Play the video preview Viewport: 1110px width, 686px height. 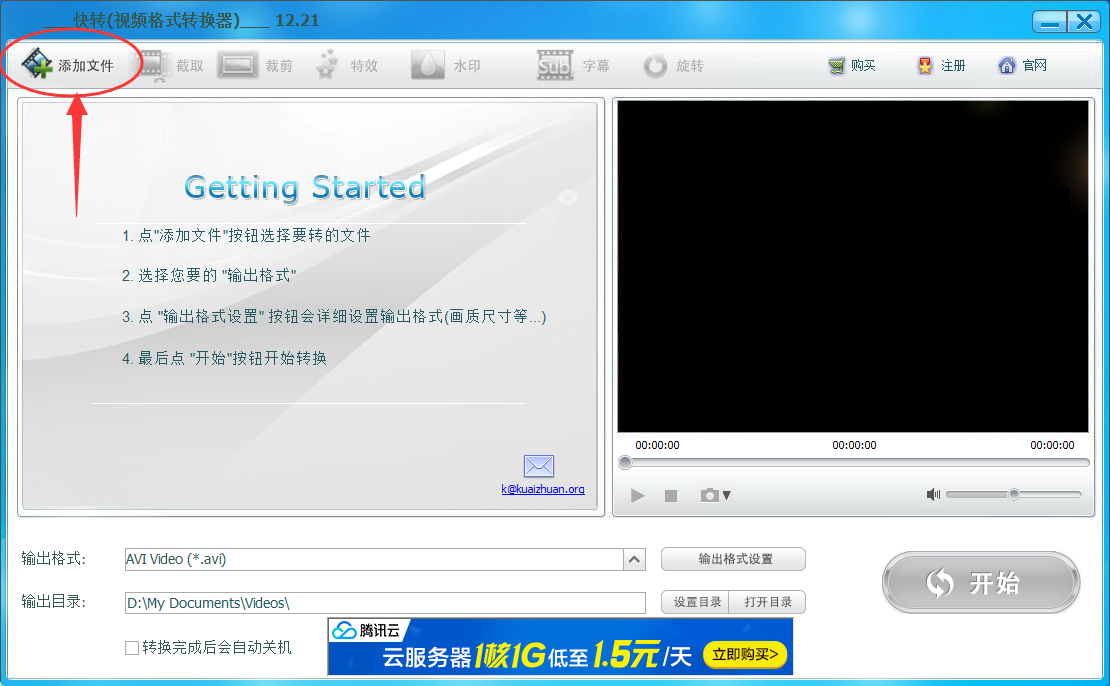coord(637,496)
